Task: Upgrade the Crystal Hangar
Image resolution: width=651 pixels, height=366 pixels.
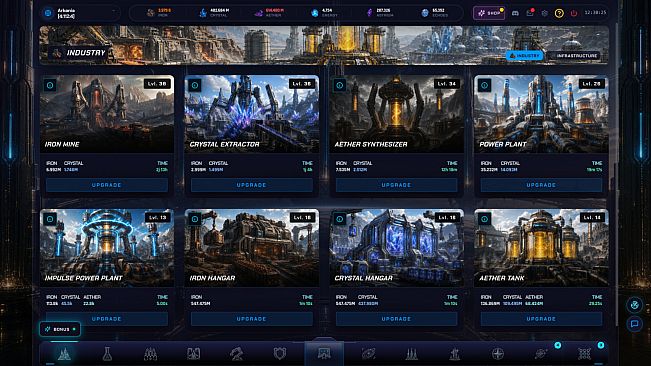Action: pos(396,319)
